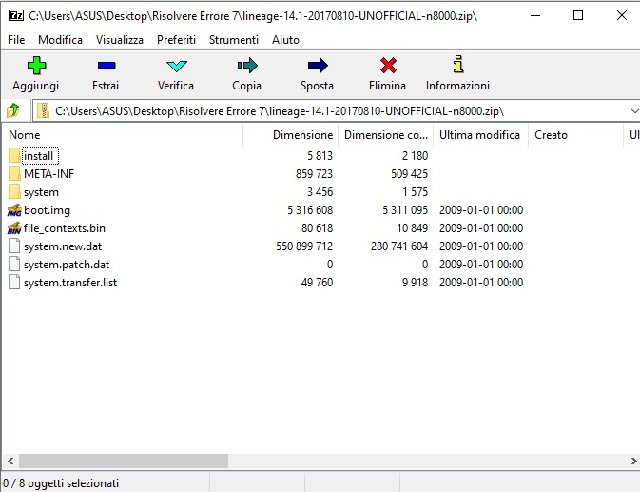
Task: Click the scrollbar right arrow
Action: tap(633, 461)
